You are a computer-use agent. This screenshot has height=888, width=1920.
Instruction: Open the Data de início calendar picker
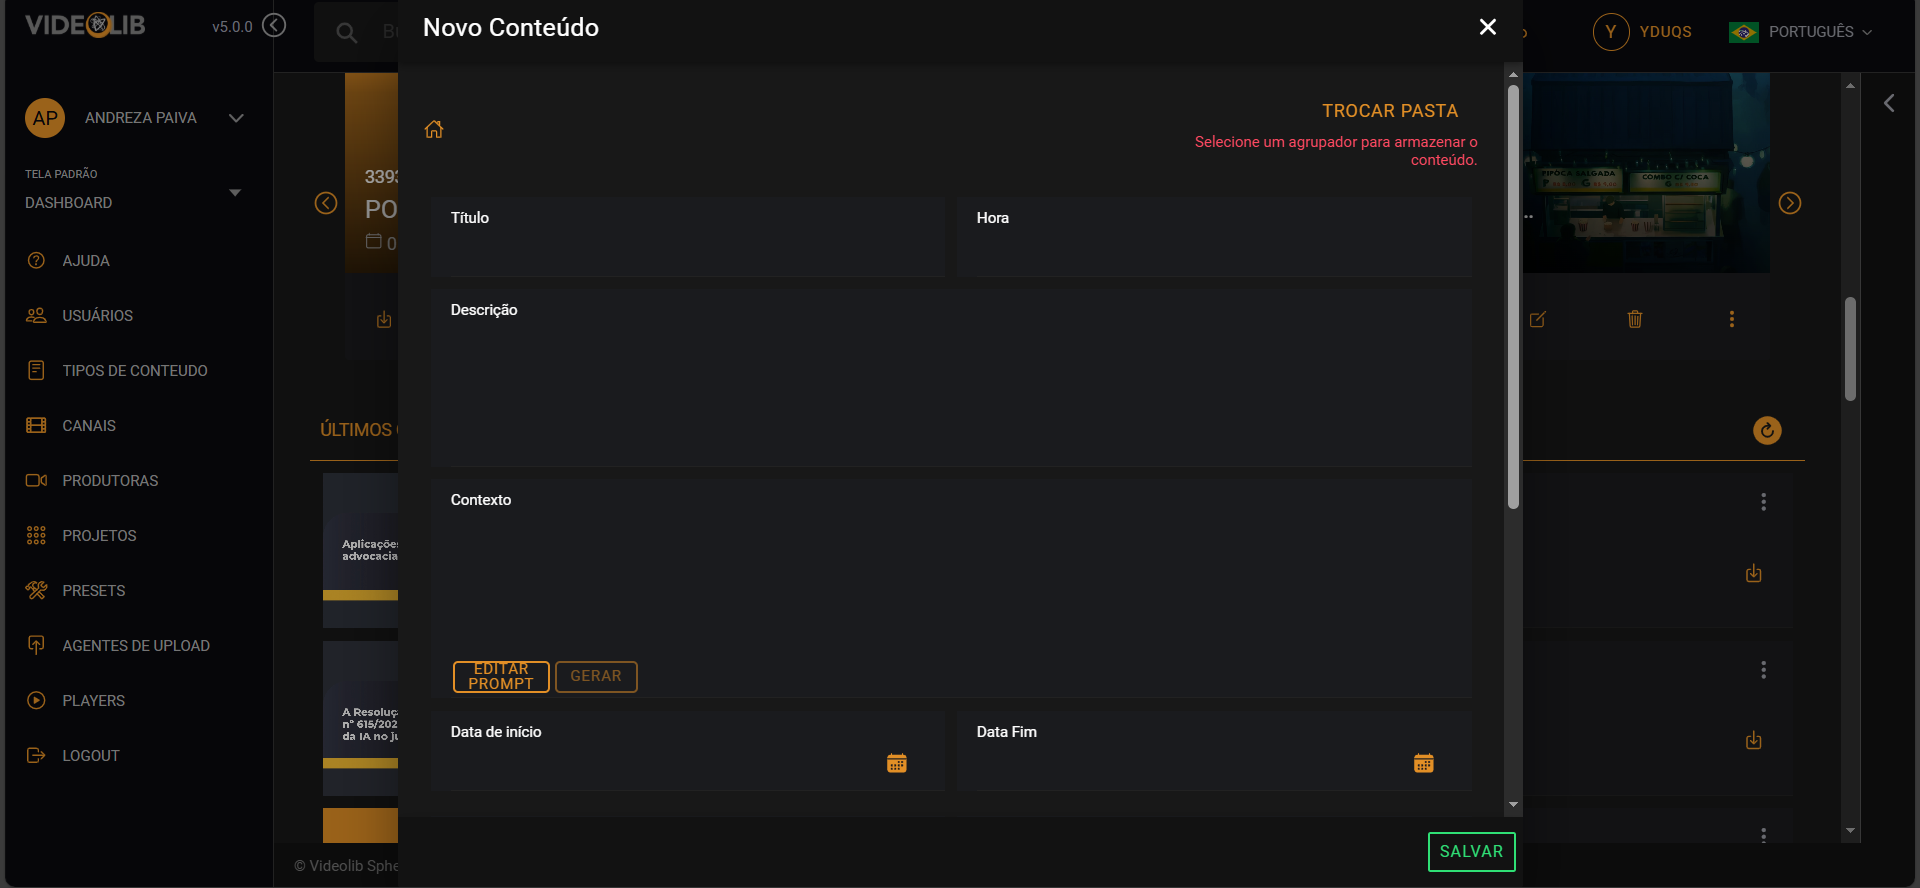tap(897, 763)
